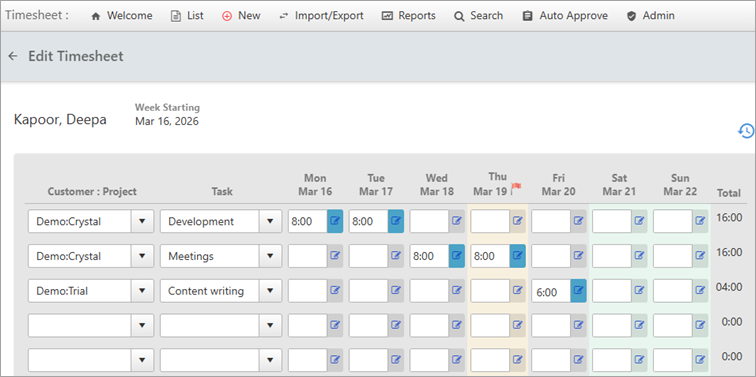Open note icon for Content writing Sunday cell
The width and height of the screenshot is (756, 377).
(x=700, y=291)
